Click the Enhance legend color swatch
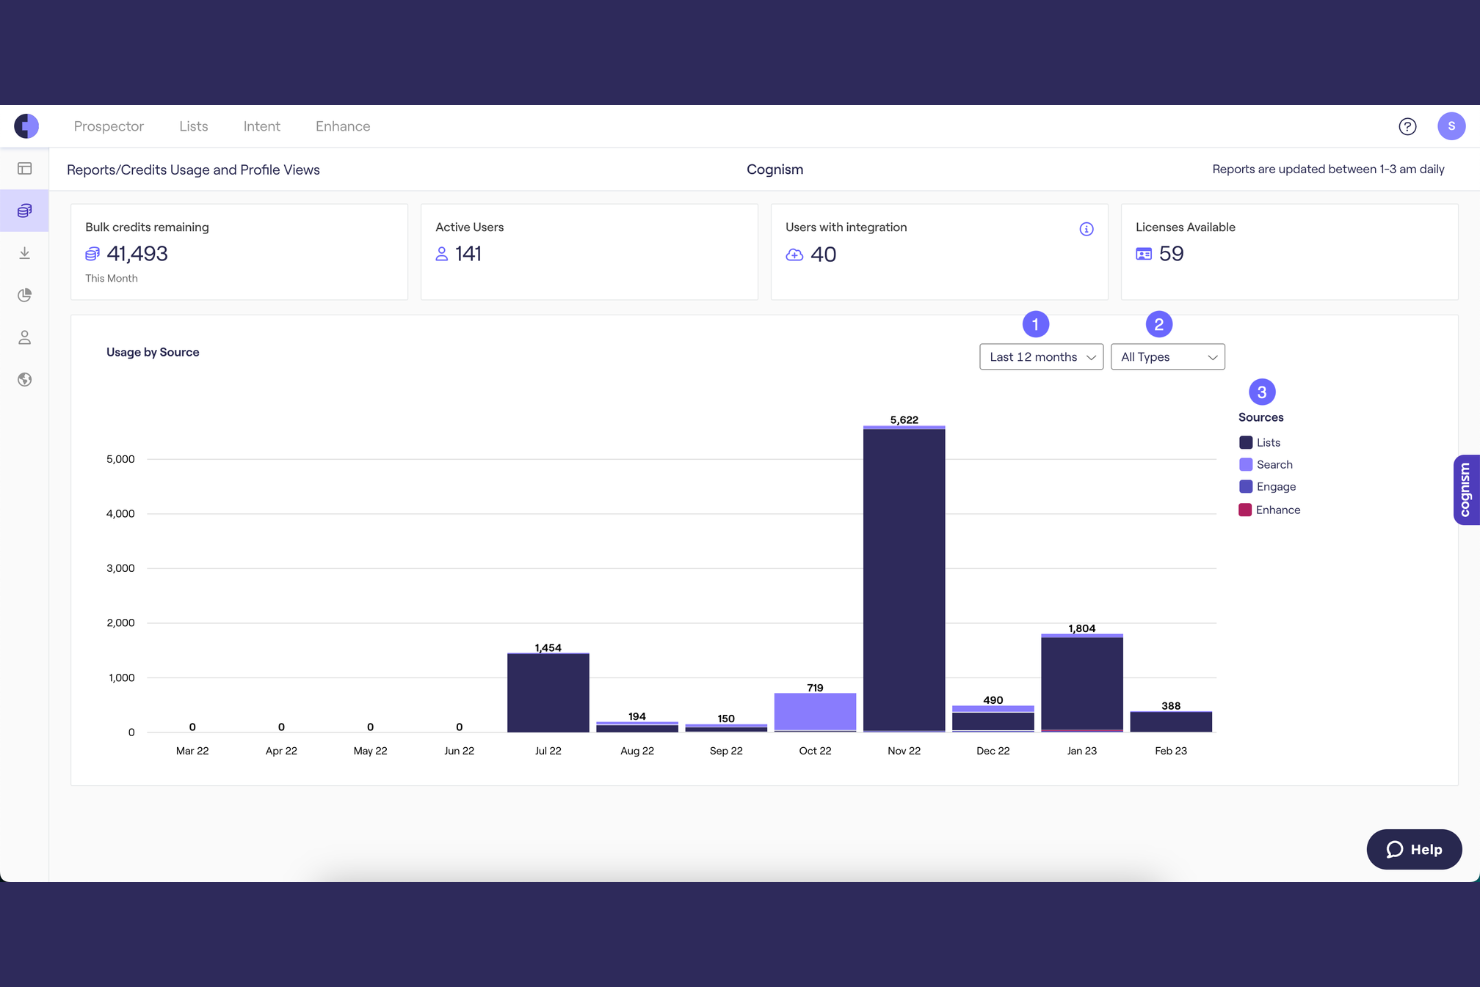Screen dimensions: 1480x987 [x=1246, y=510]
